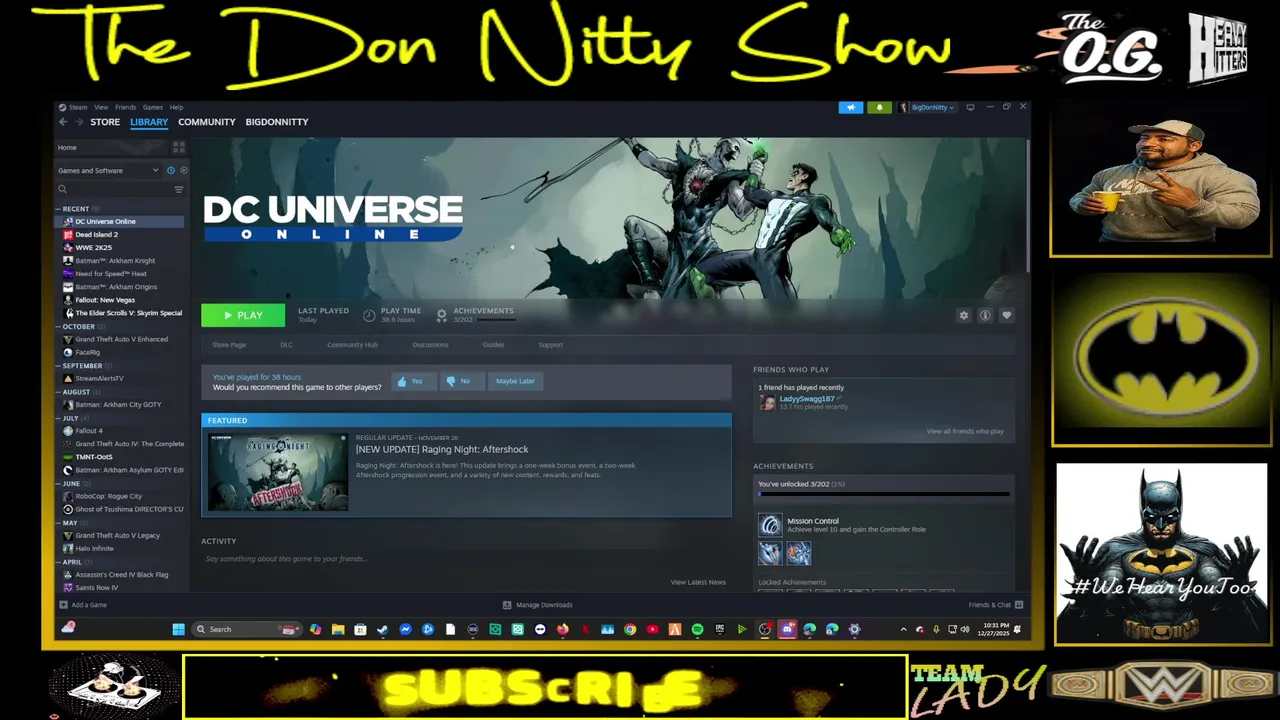Open Chrome from the taskbar

630,630
